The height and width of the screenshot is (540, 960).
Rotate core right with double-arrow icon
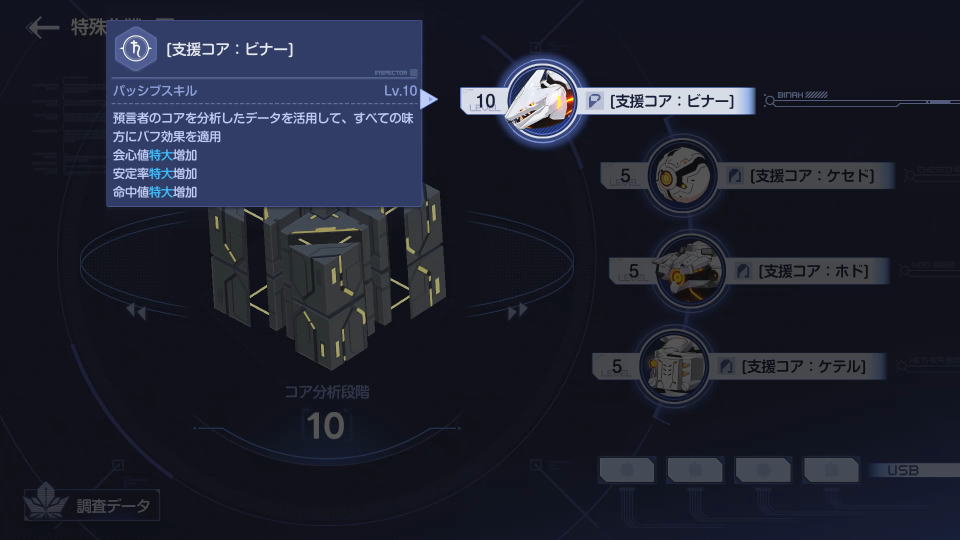[x=517, y=312]
